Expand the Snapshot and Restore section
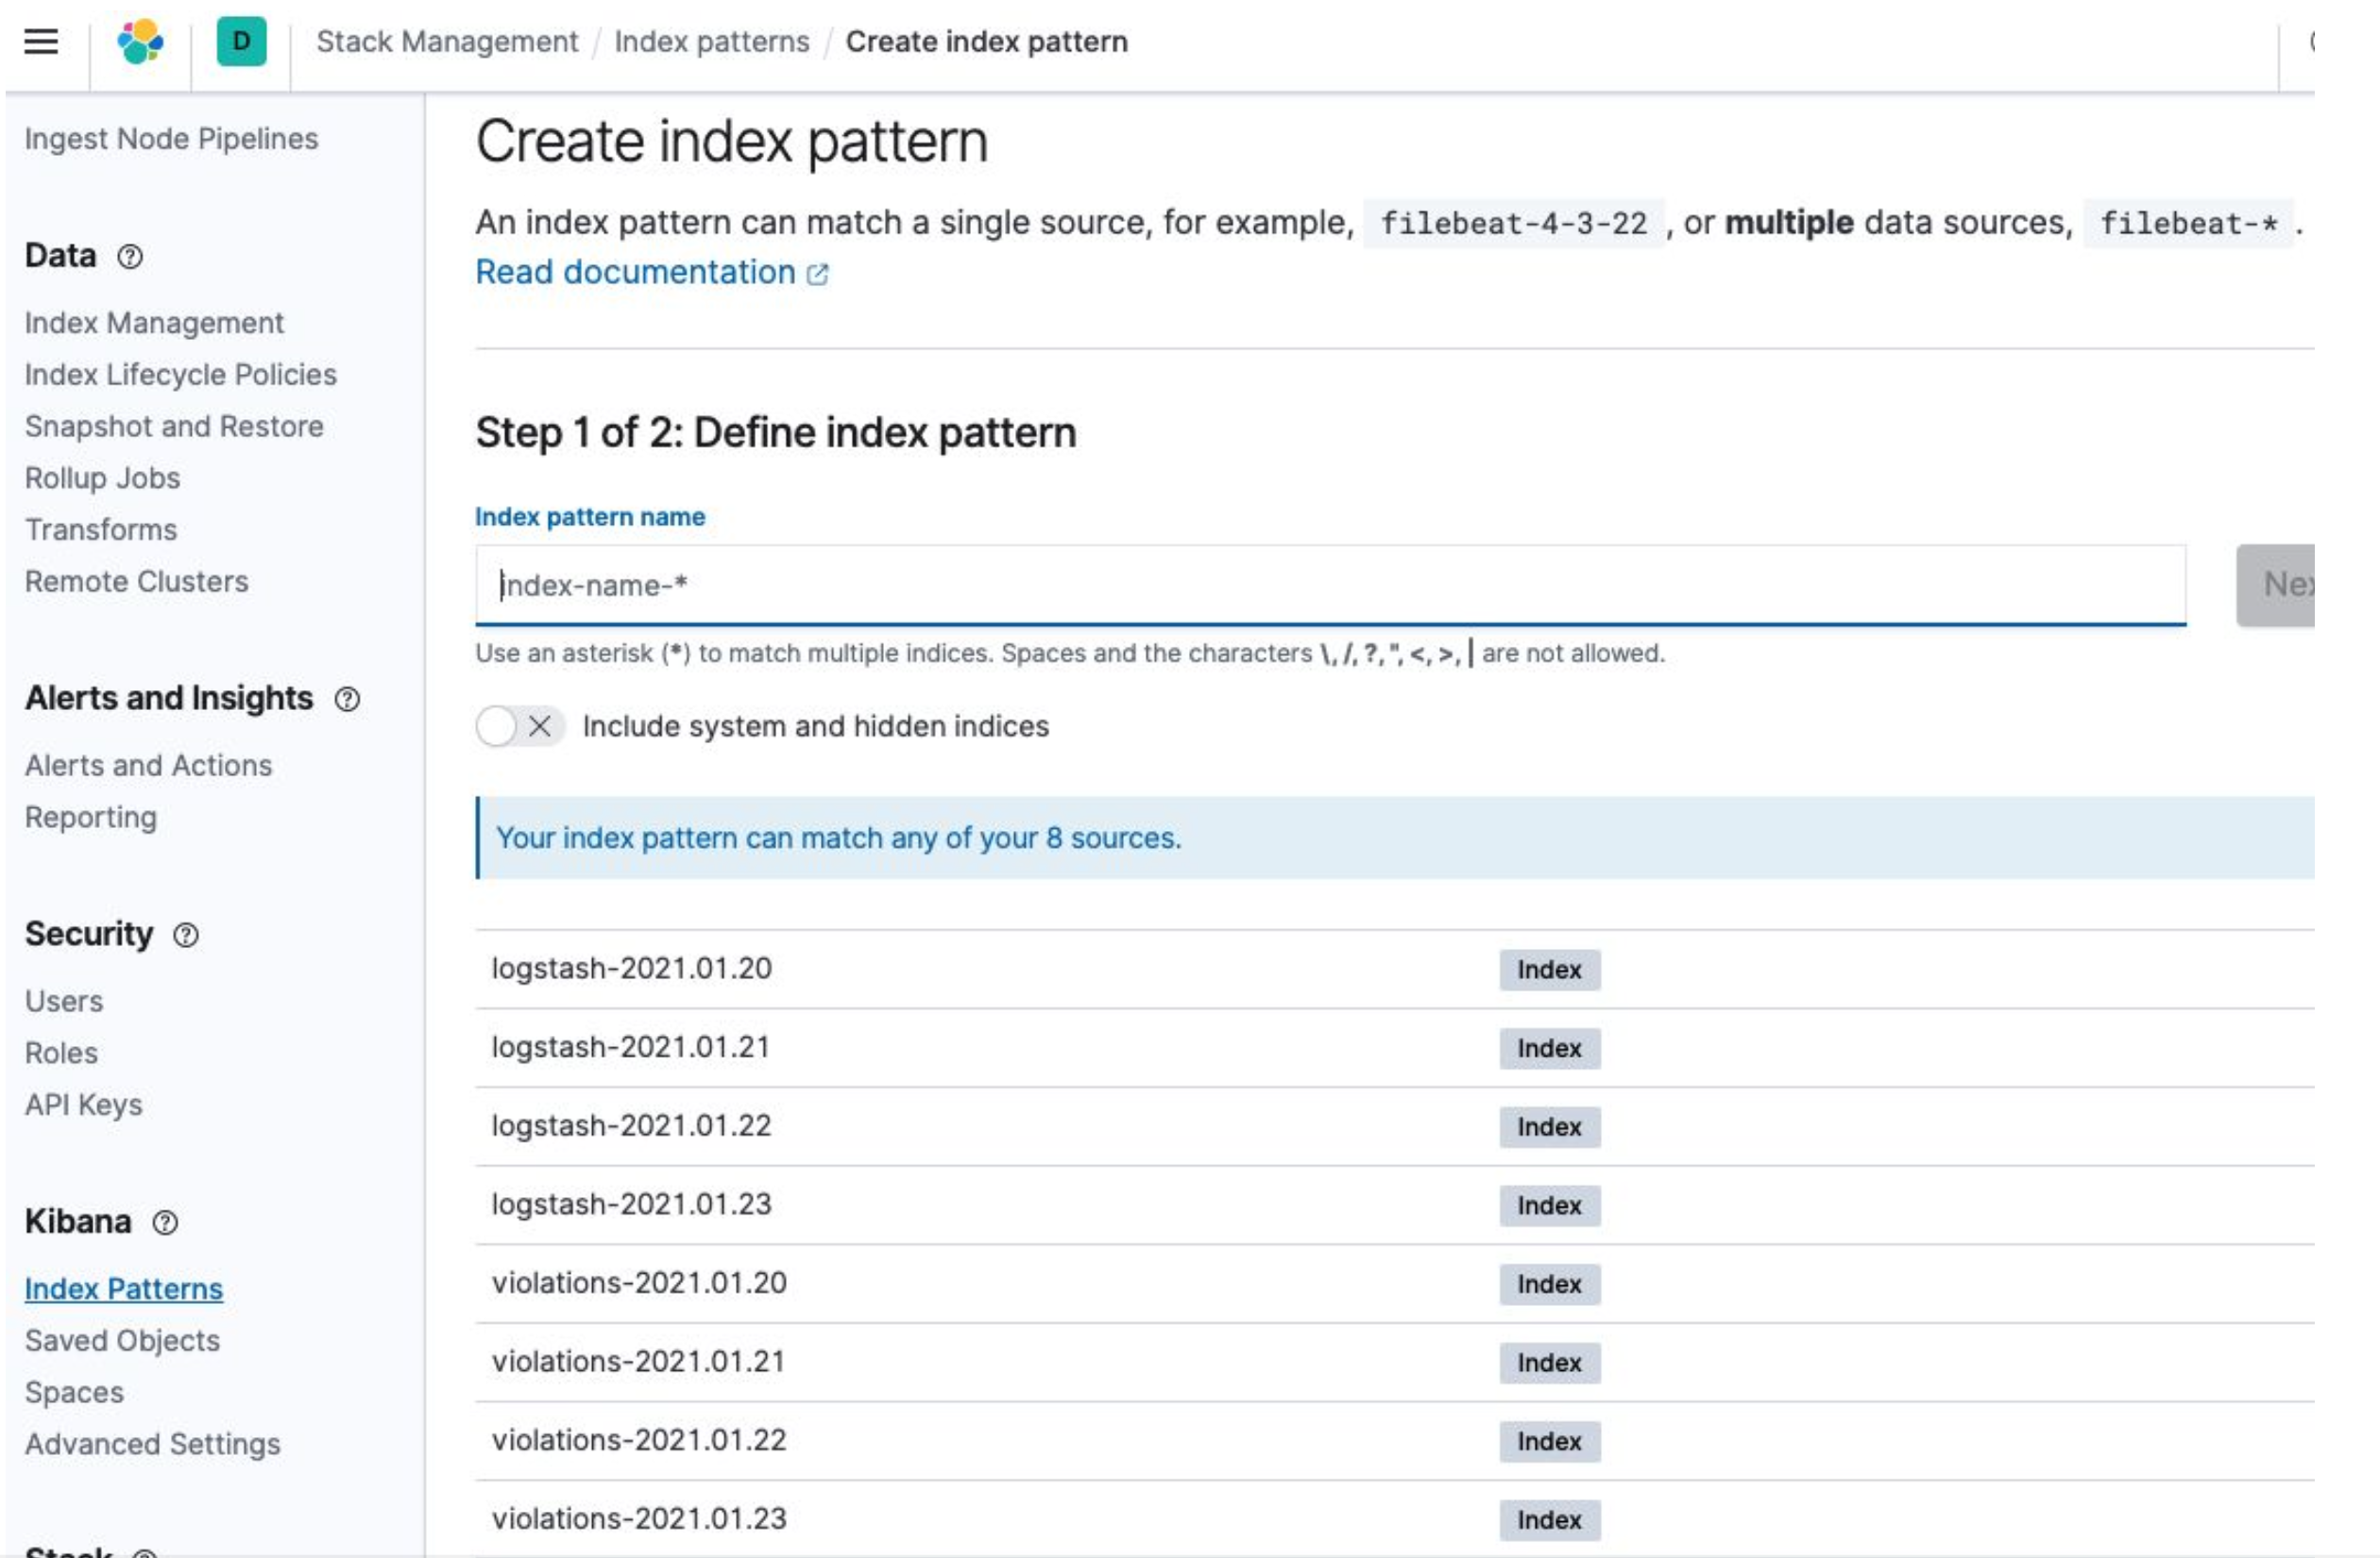 (x=174, y=426)
